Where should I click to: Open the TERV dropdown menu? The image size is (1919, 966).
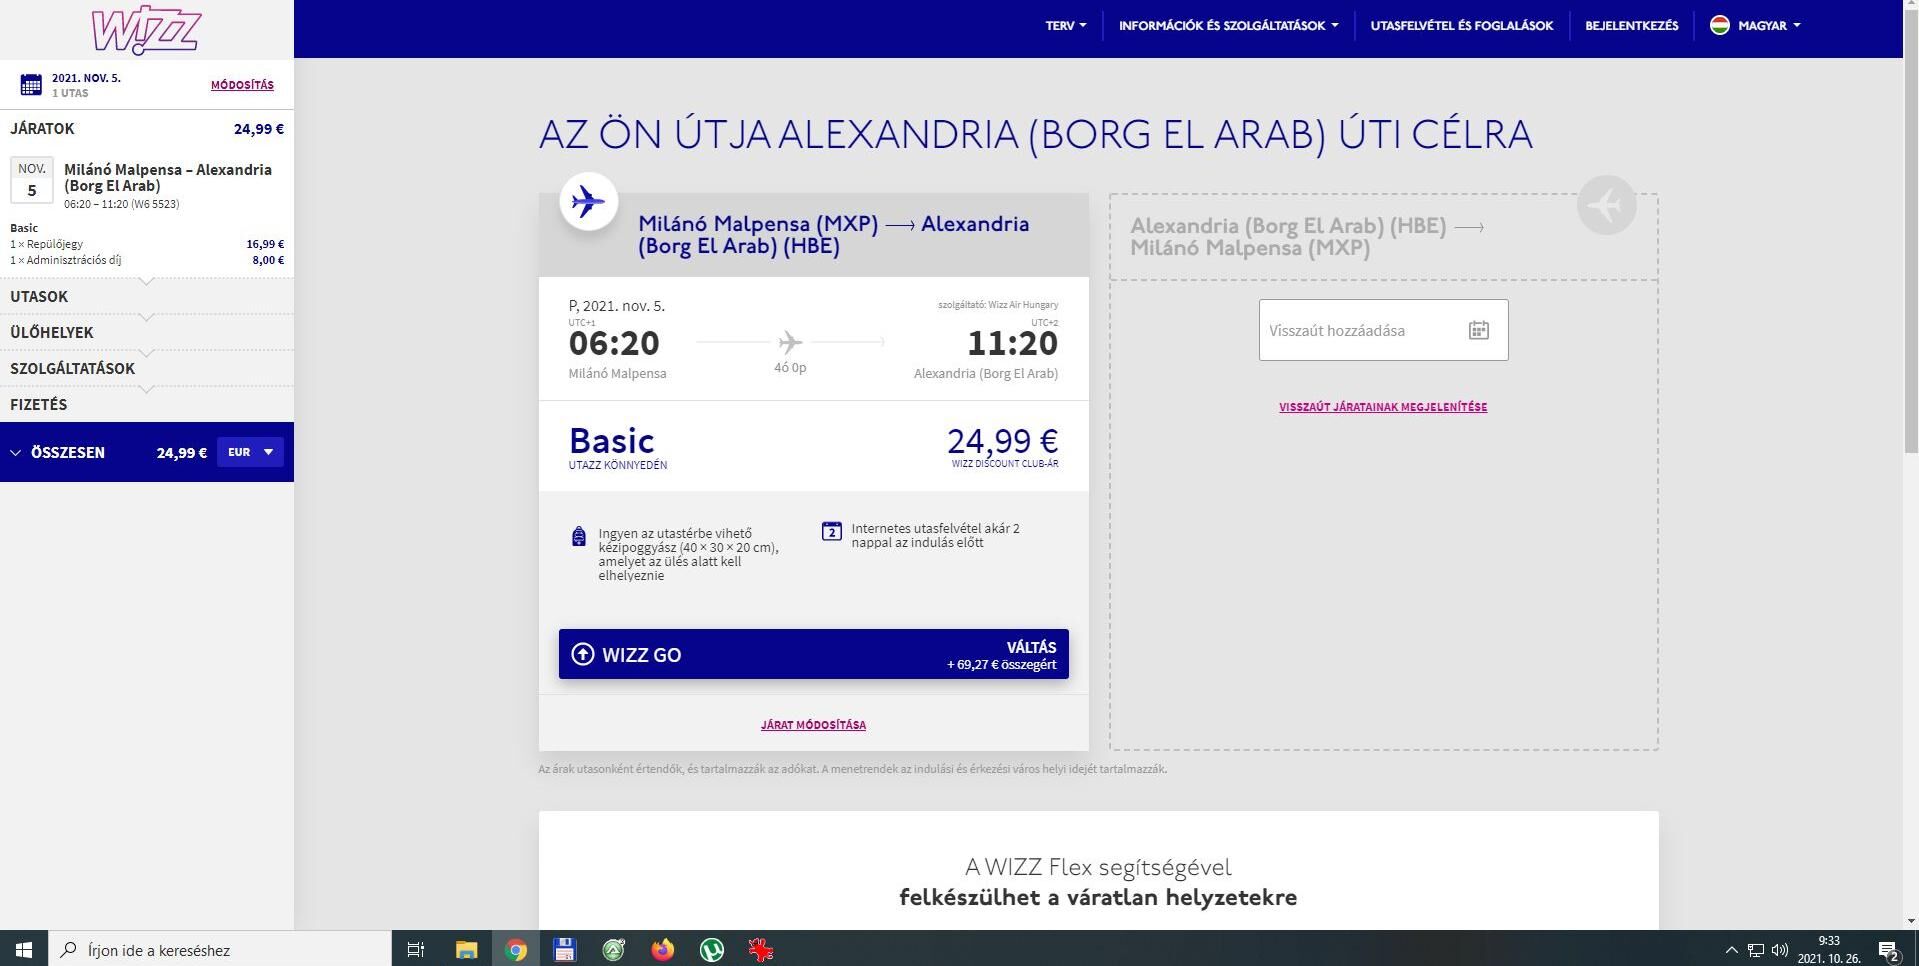point(1065,26)
